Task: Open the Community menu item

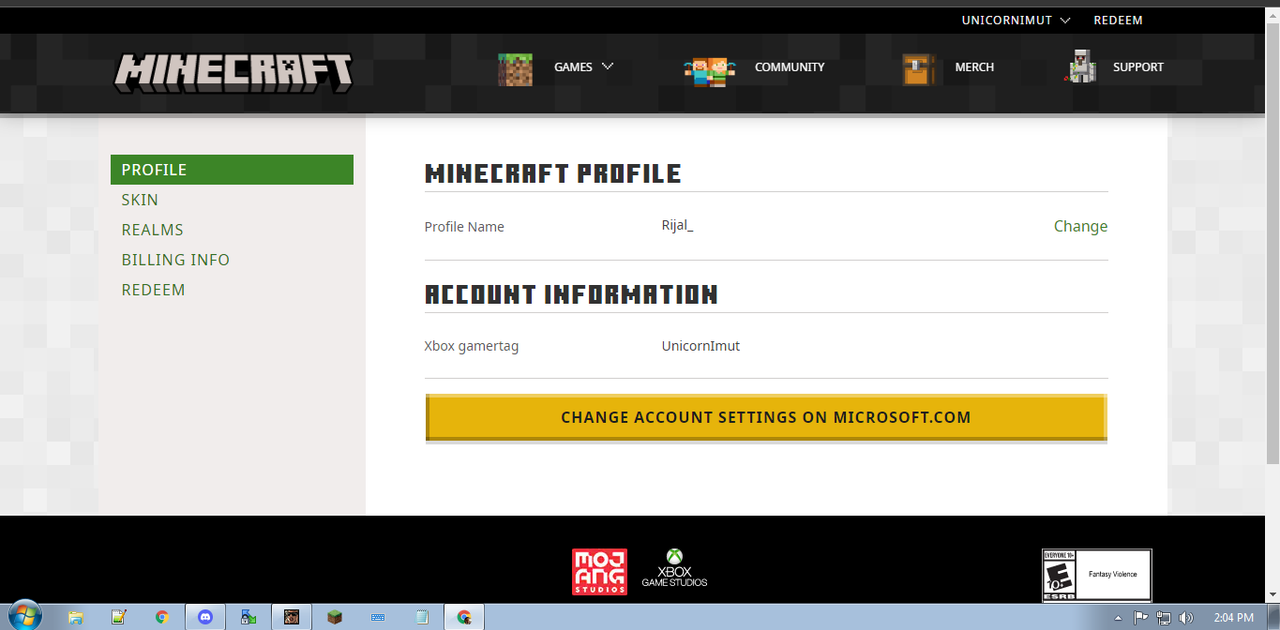Action: click(789, 67)
